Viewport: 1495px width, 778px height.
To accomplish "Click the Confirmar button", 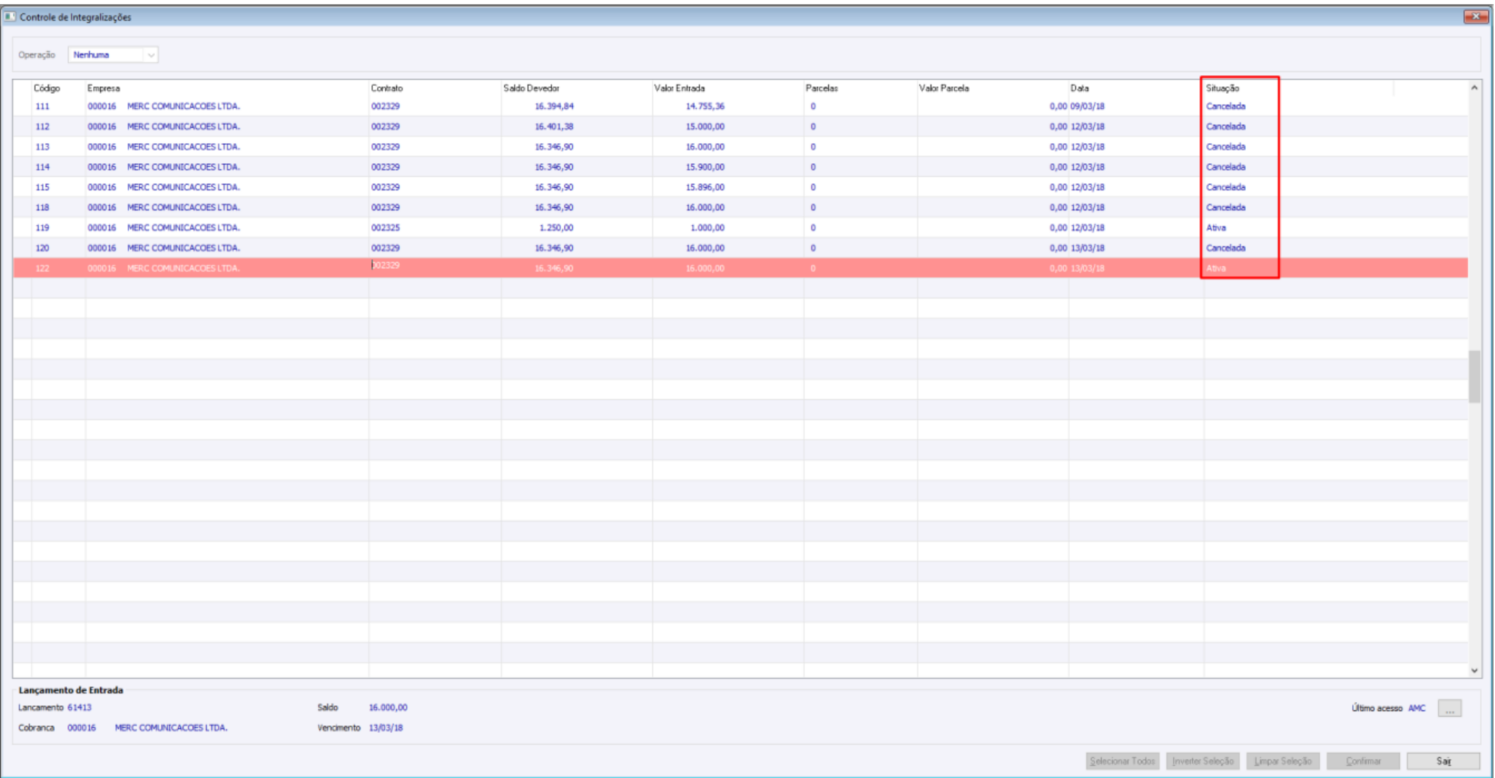I will pos(1363,762).
